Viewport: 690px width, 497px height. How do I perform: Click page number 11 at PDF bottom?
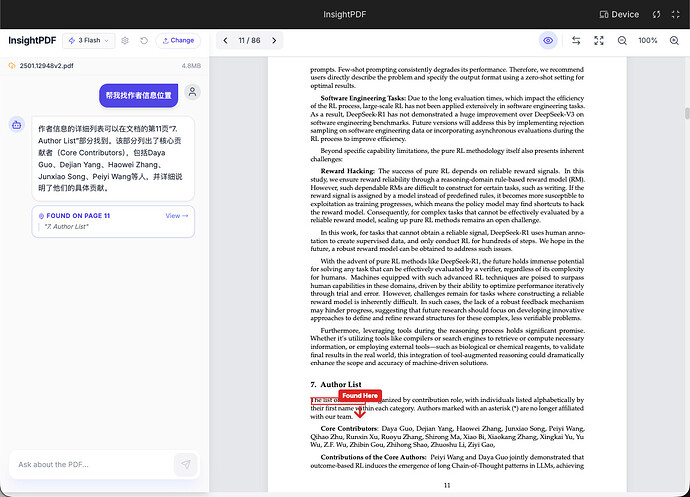tap(447, 485)
